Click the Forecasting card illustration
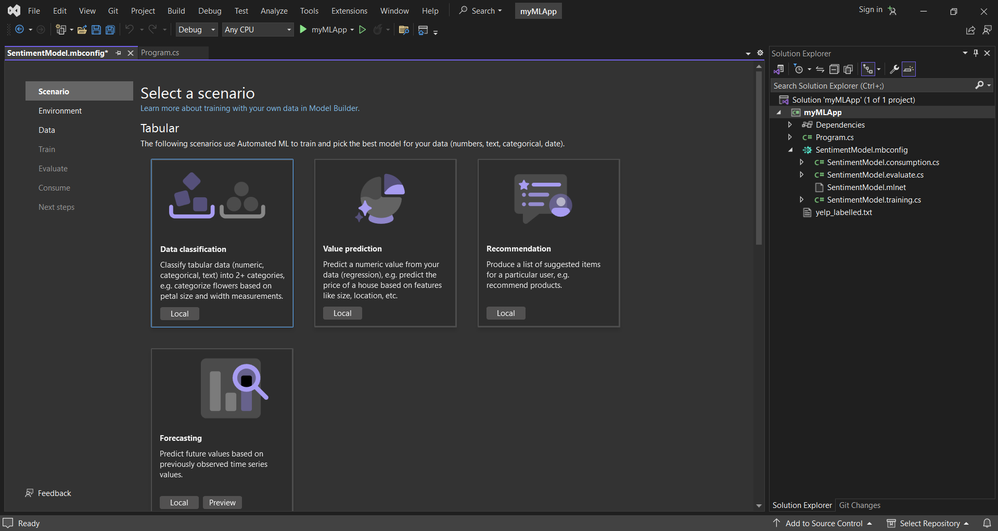 pyautogui.click(x=234, y=388)
